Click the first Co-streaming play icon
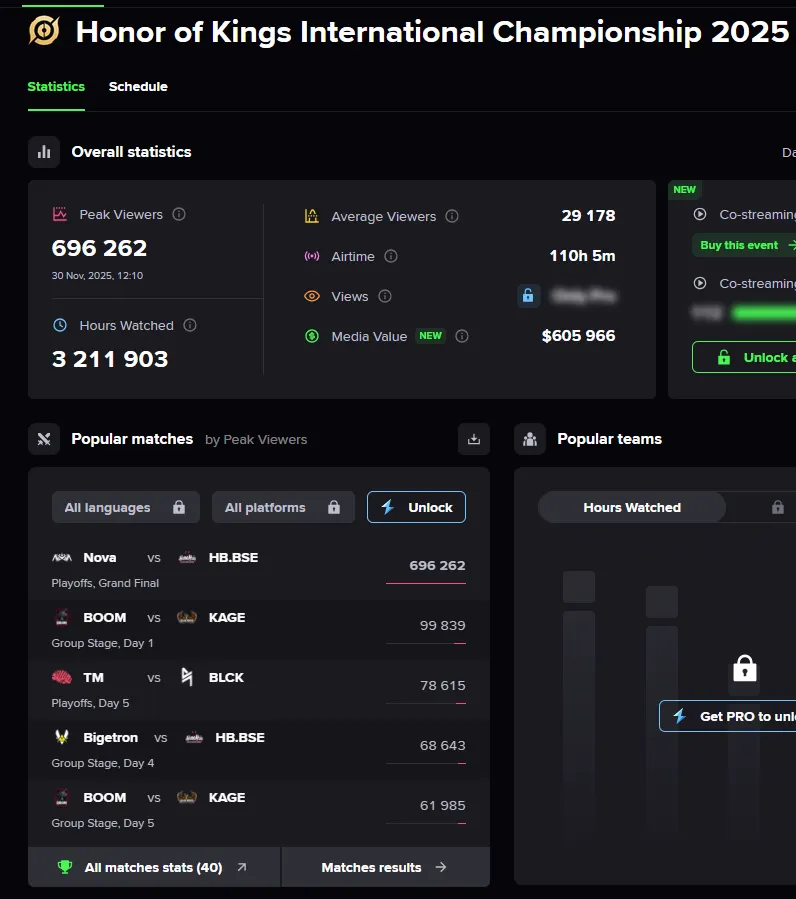This screenshot has height=899, width=796. point(700,214)
